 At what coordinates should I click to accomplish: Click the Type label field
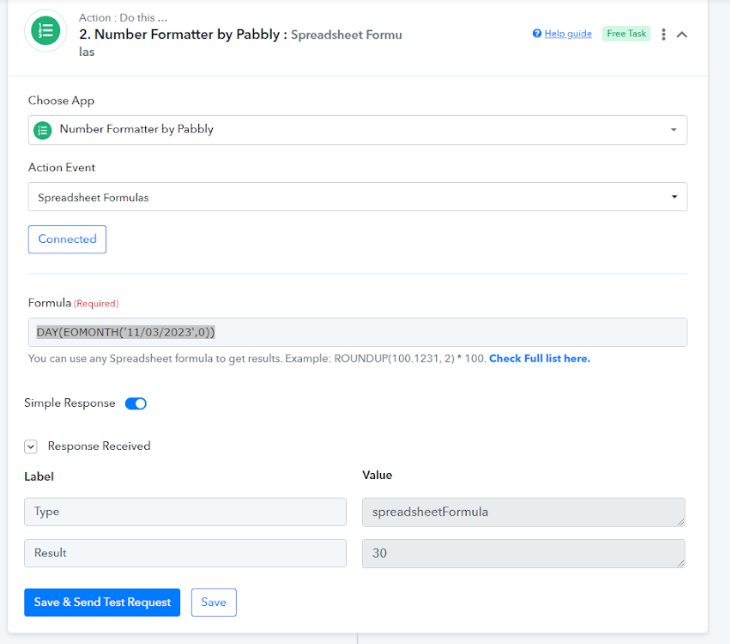(x=185, y=512)
